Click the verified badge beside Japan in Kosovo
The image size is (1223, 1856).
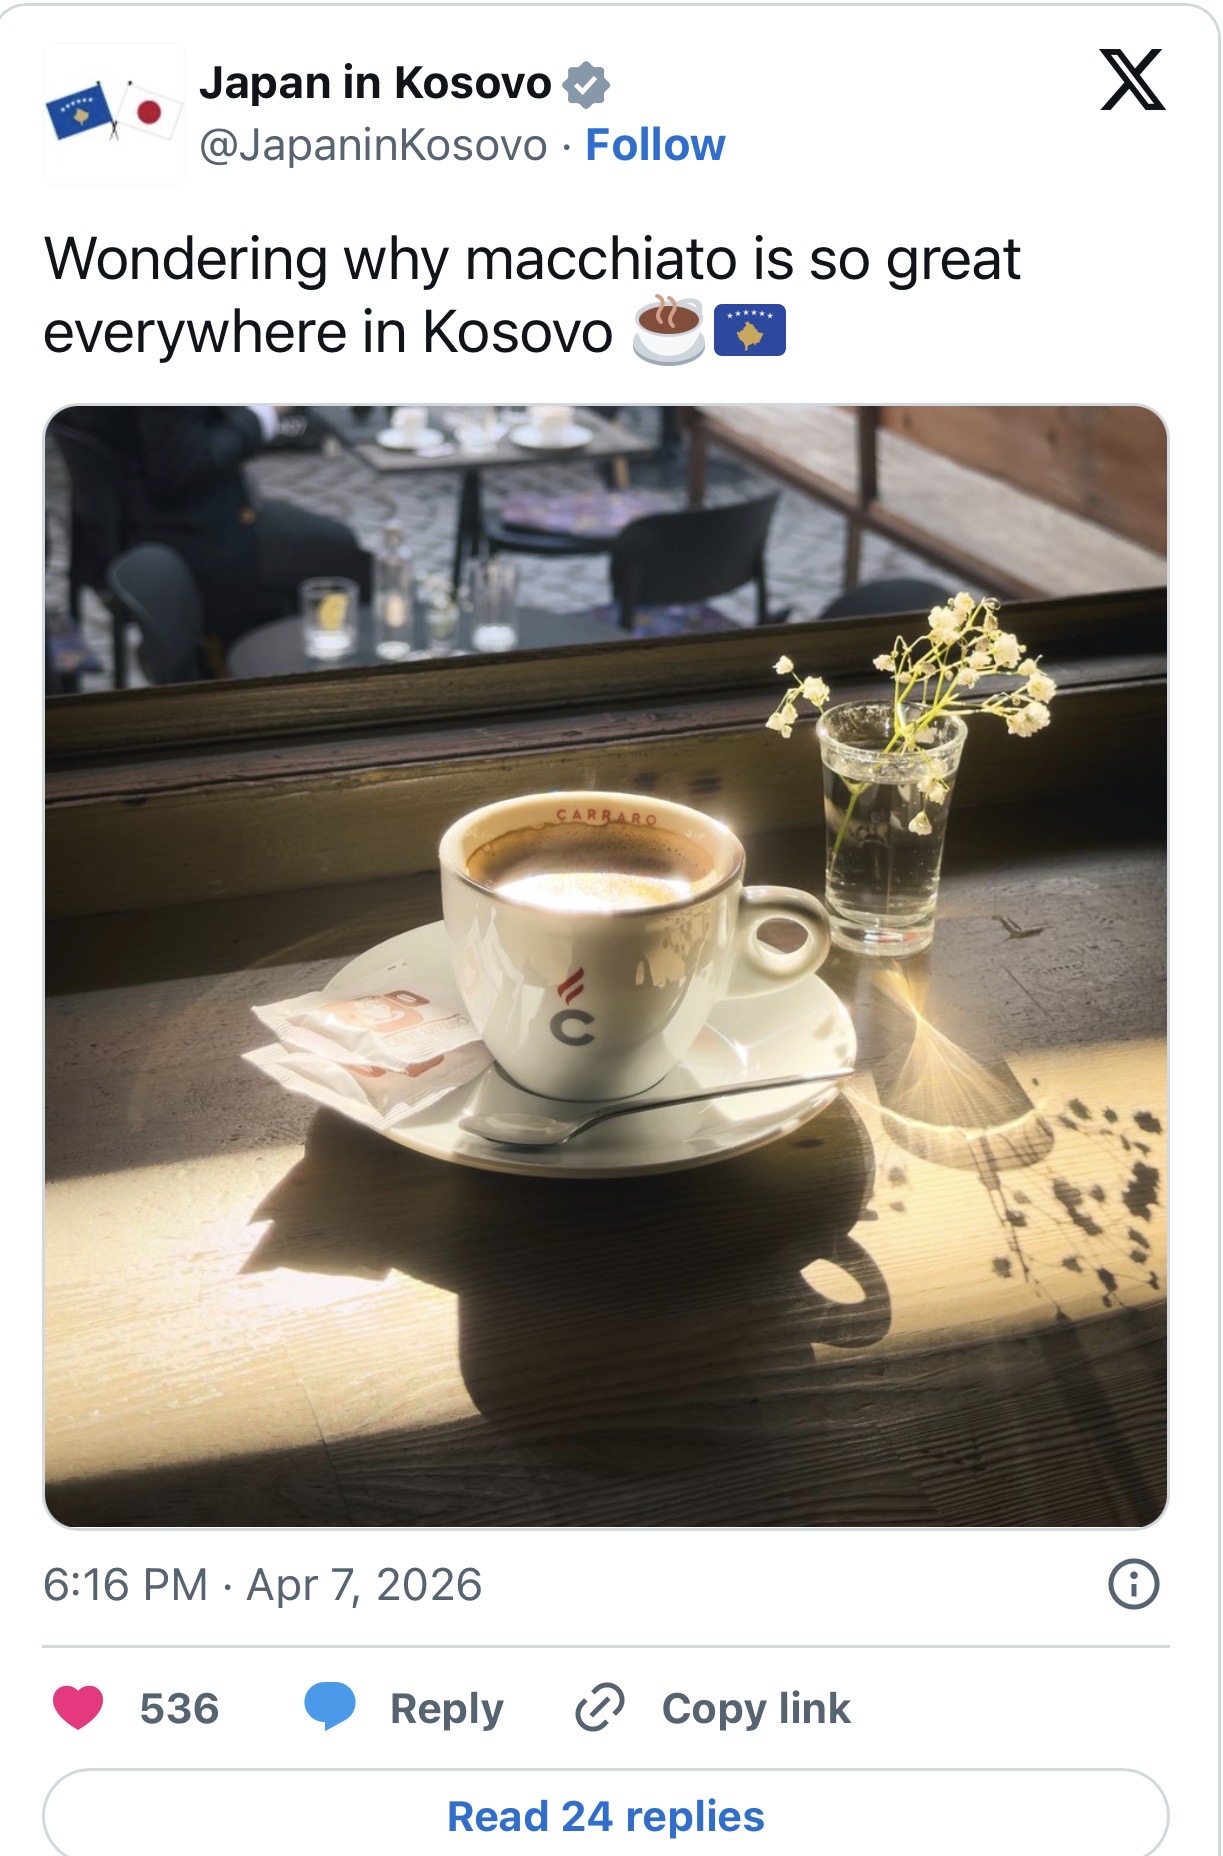tap(586, 84)
